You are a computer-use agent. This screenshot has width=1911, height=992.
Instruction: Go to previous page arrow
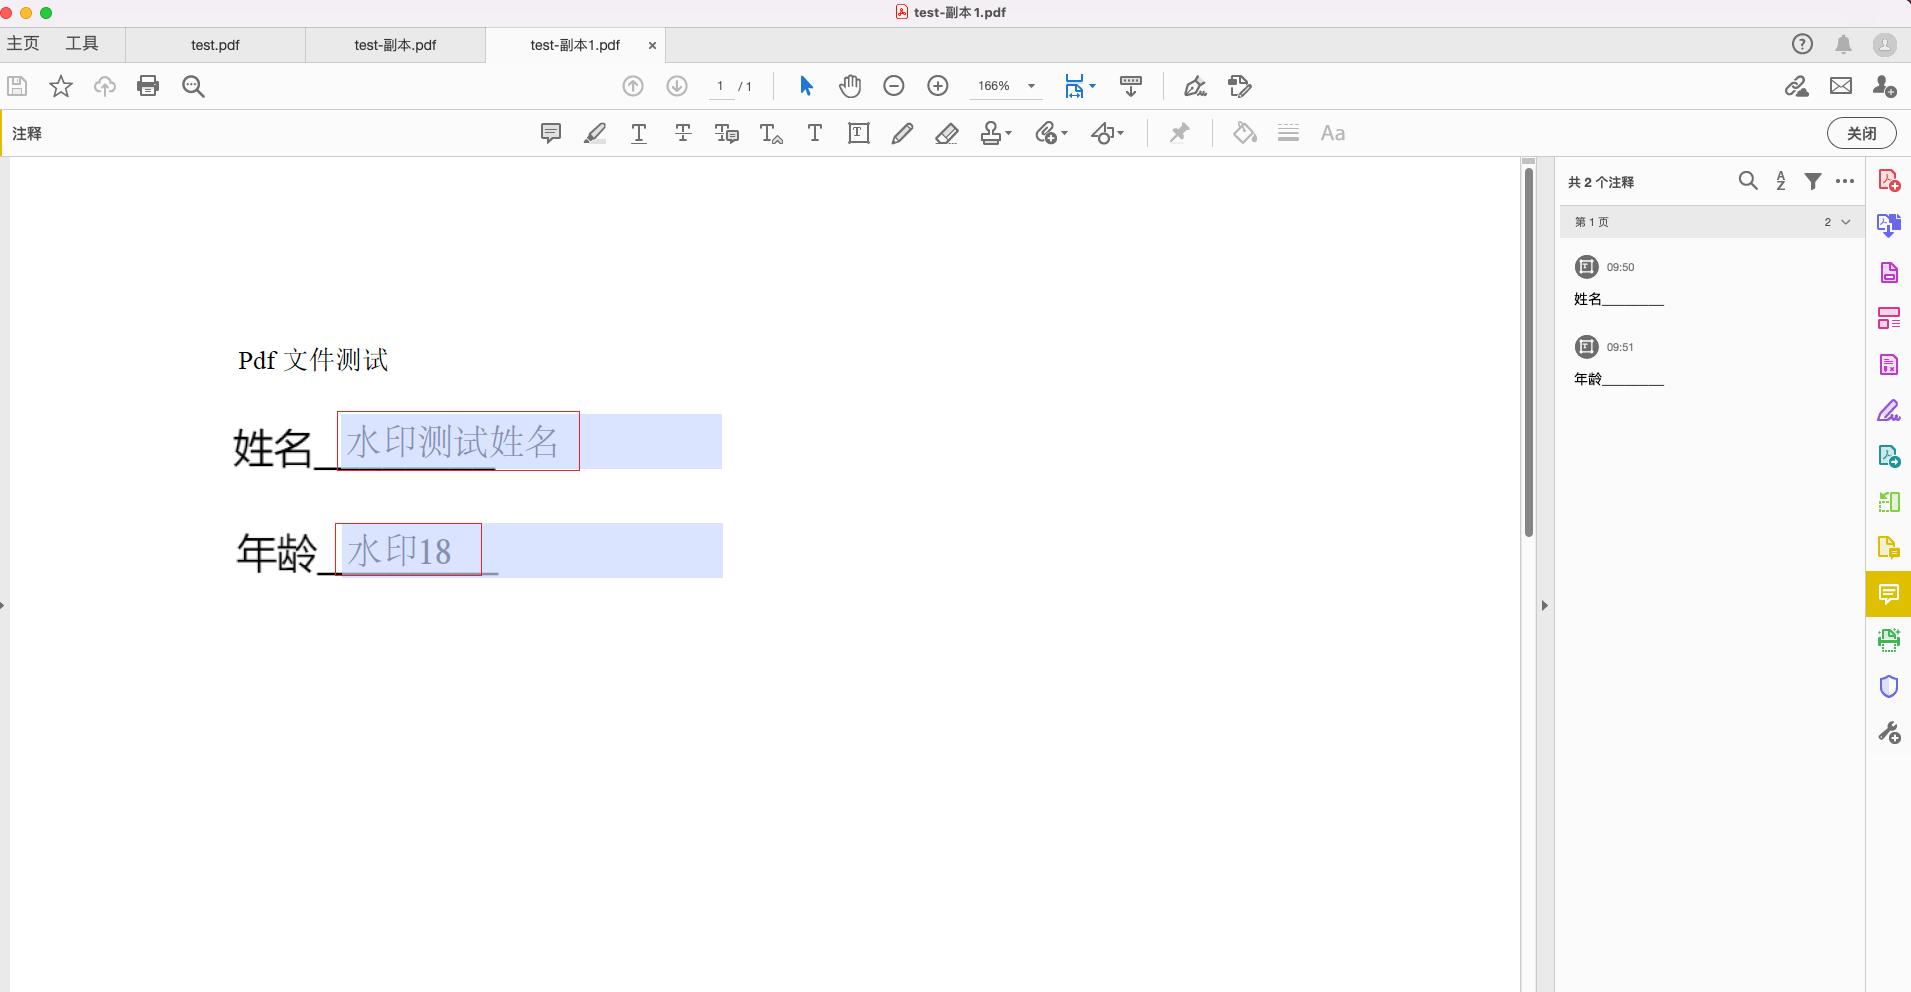[x=633, y=86]
